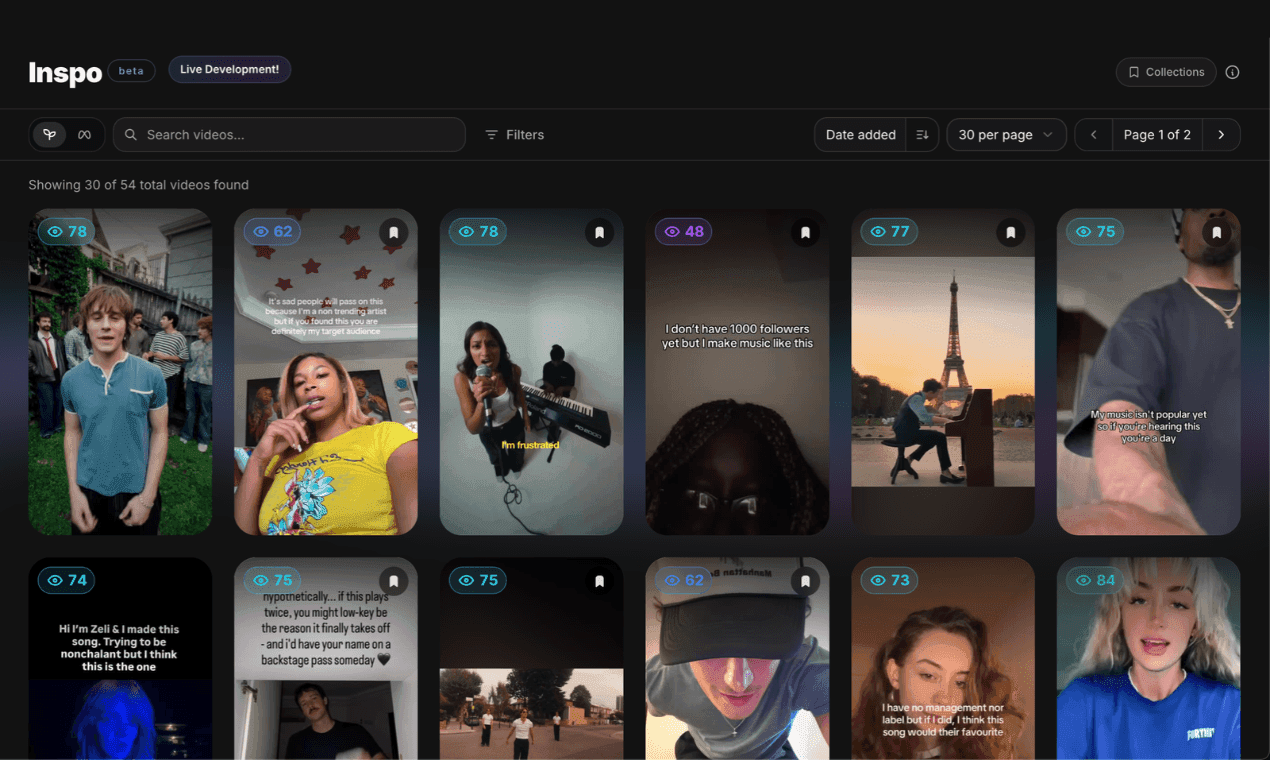Click the 62 score badge on black cap video
The height and width of the screenshot is (760, 1270).
click(x=684, y=580)
